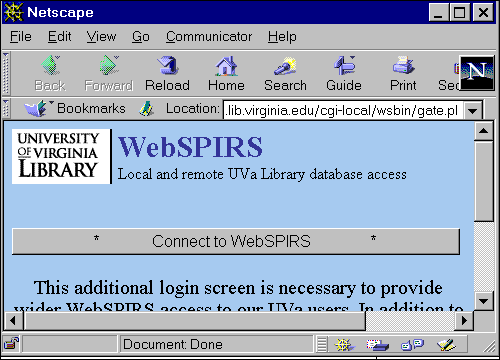Click 'Local and remote UVa Library database access'
500x360 pixels.
(x=262, y=174)
